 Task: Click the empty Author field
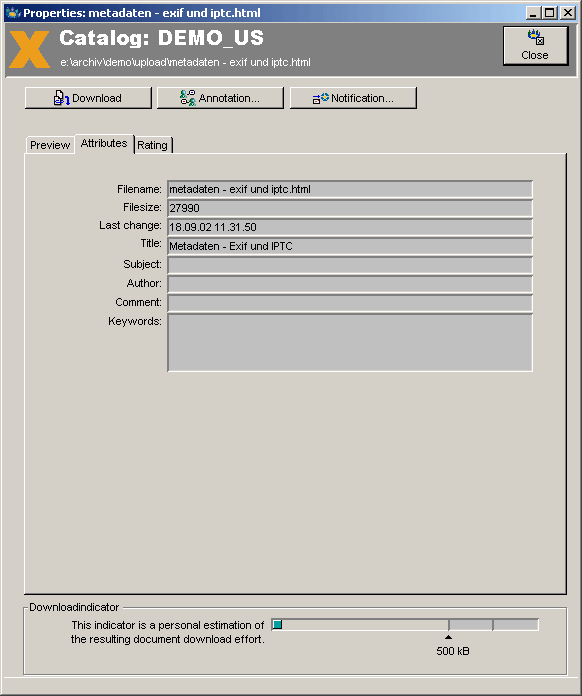tap(350, 285)
